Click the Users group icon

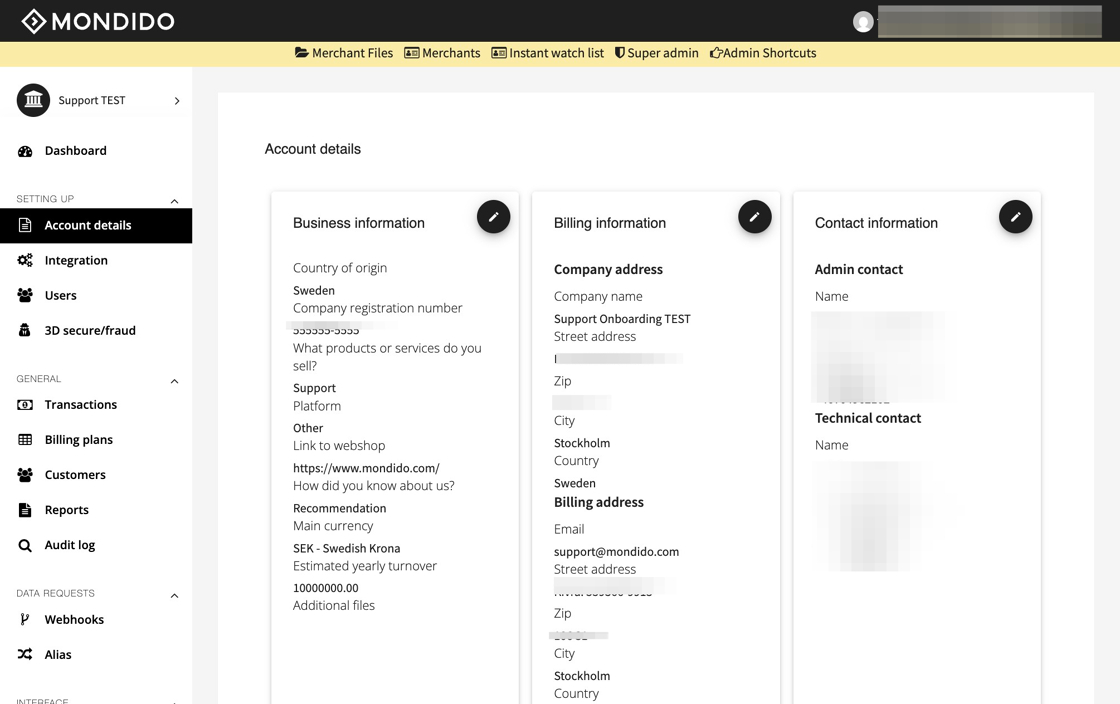25,295
